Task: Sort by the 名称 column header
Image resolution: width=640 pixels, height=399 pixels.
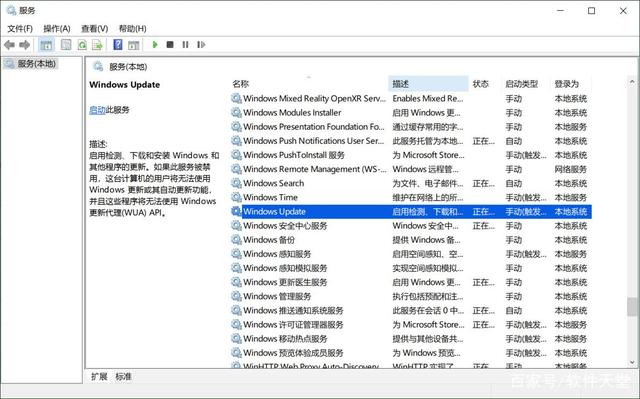Action: (309, 84)
